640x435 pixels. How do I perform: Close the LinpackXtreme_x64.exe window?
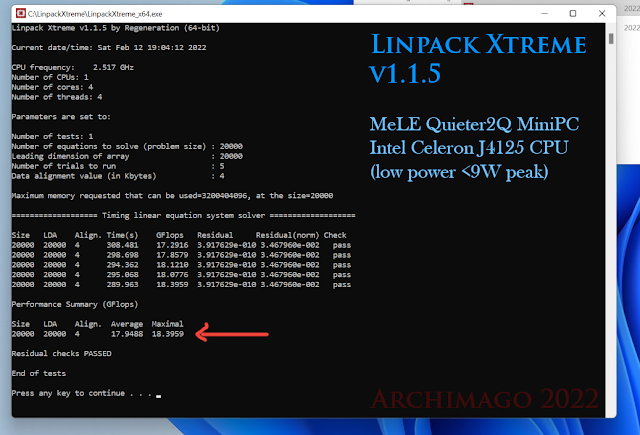click(x=602, y=13)
